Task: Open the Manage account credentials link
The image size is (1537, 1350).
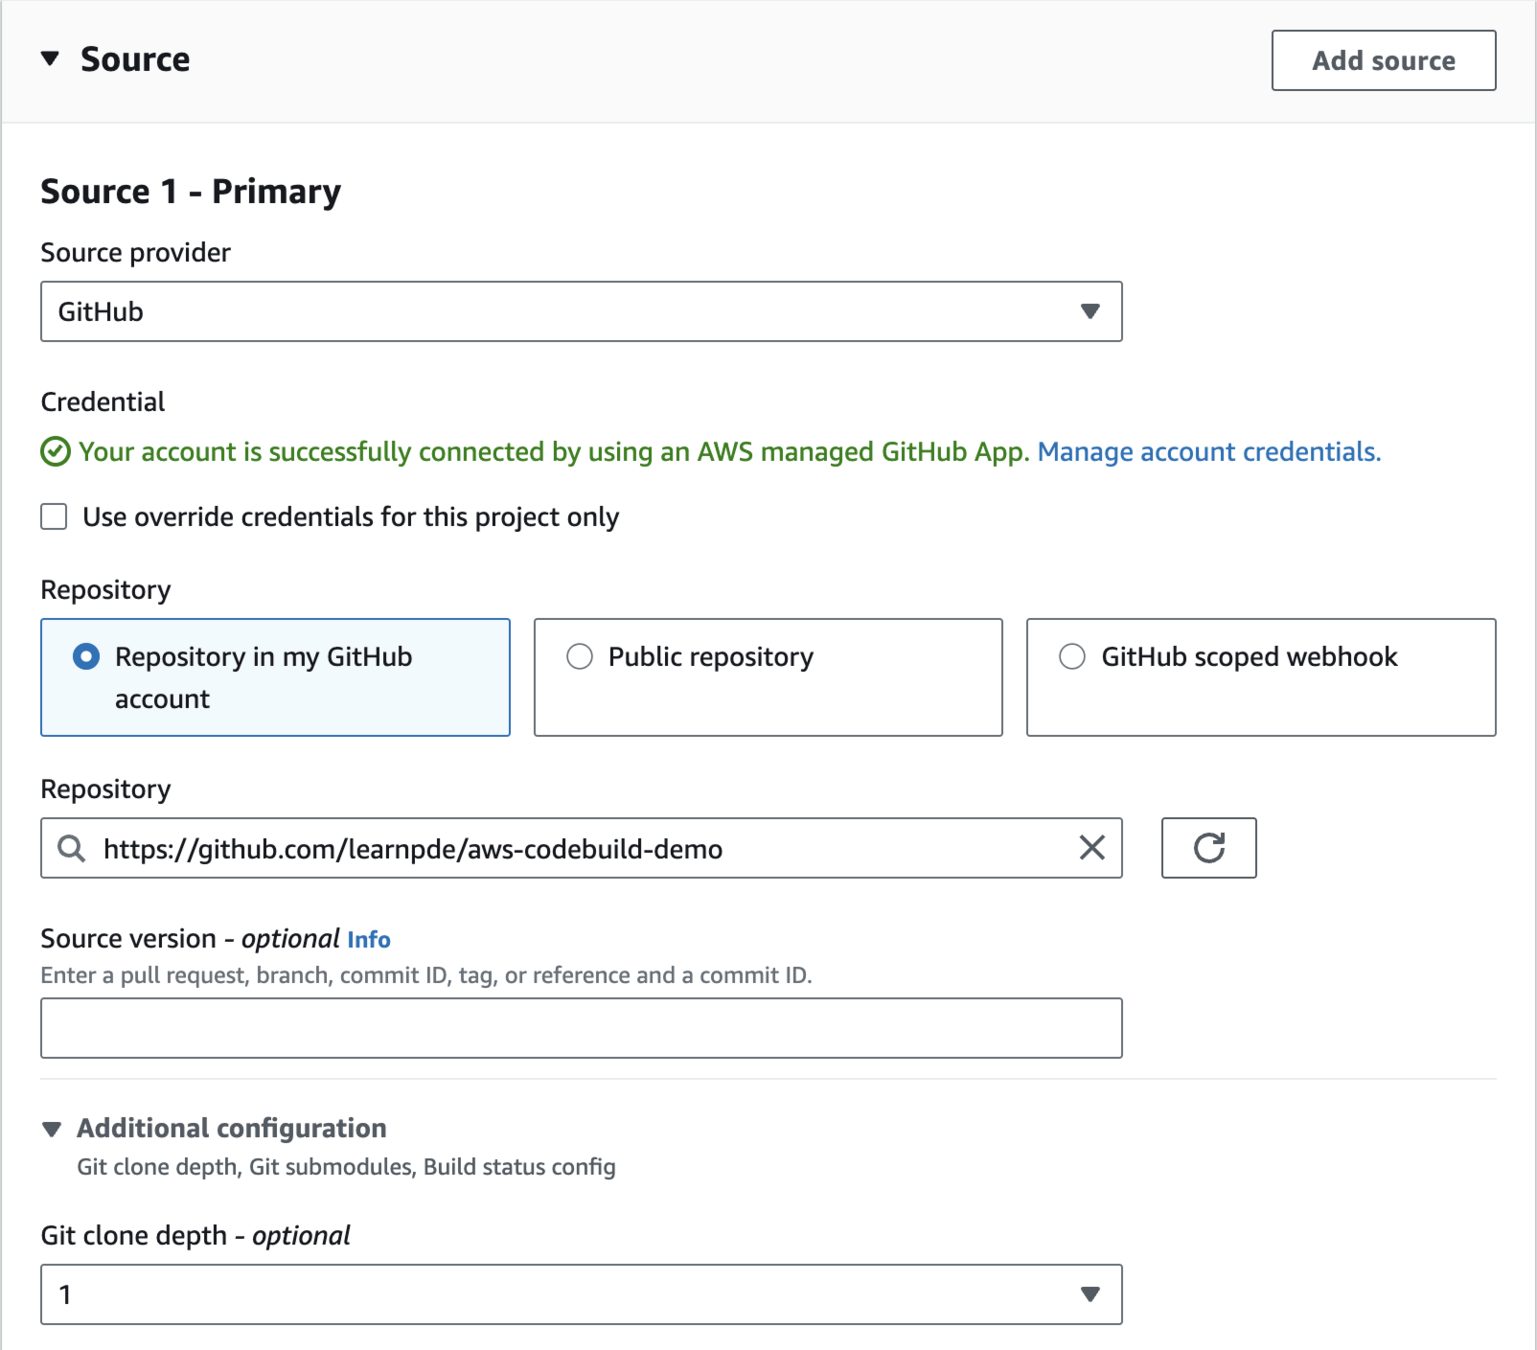Action: pyautogui.click(x=1208, y=452)
